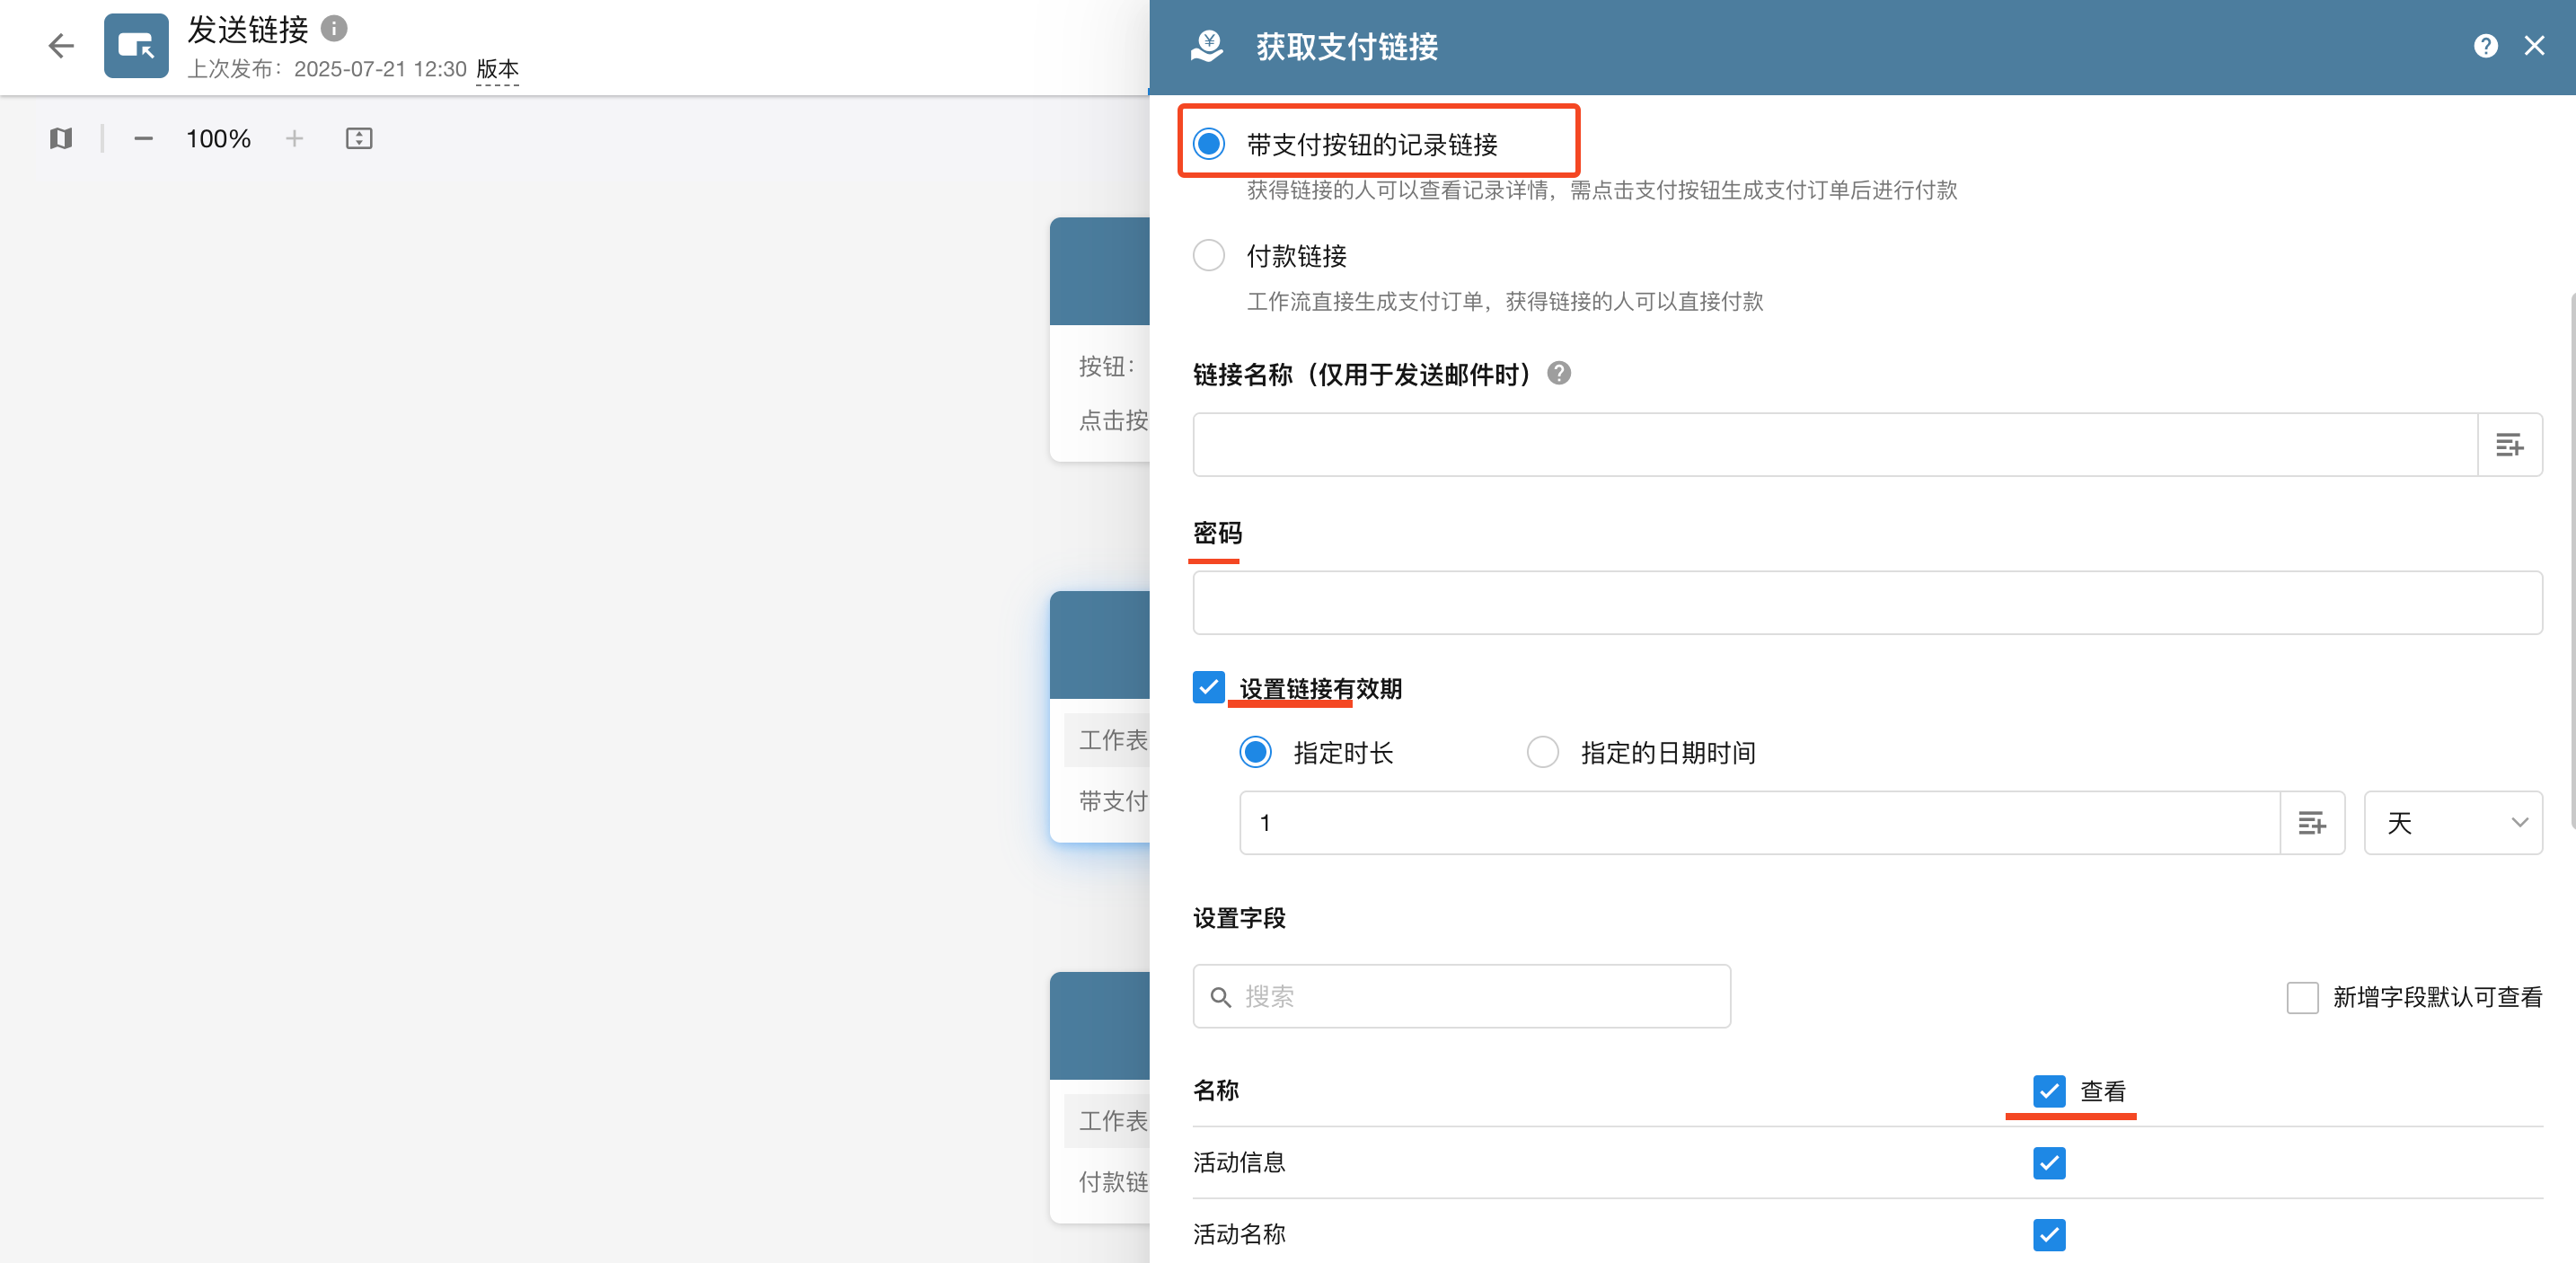The width and height of the screenshot is (2576, 1263).
Task: Zoom out with the minus icon
Action: [x=143, y=139]
